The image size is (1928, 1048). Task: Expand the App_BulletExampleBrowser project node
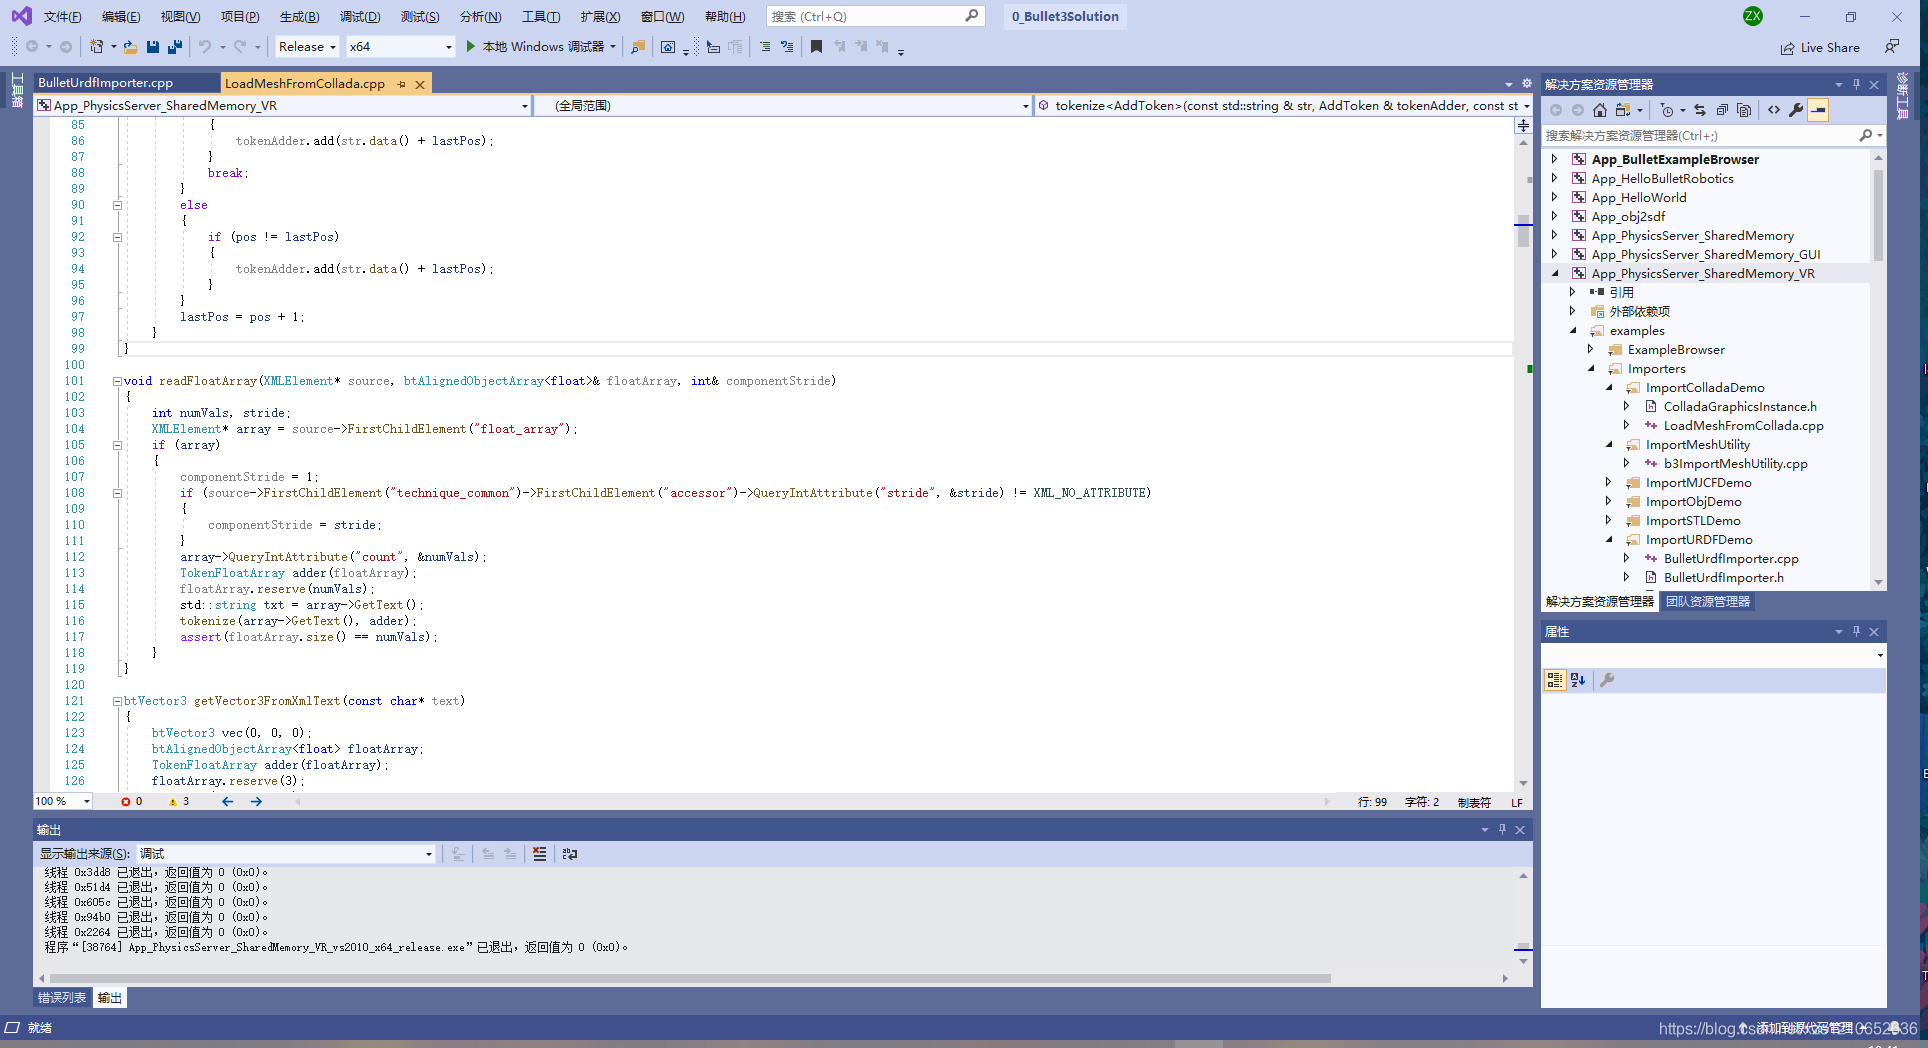click(x=1553, y=158)
